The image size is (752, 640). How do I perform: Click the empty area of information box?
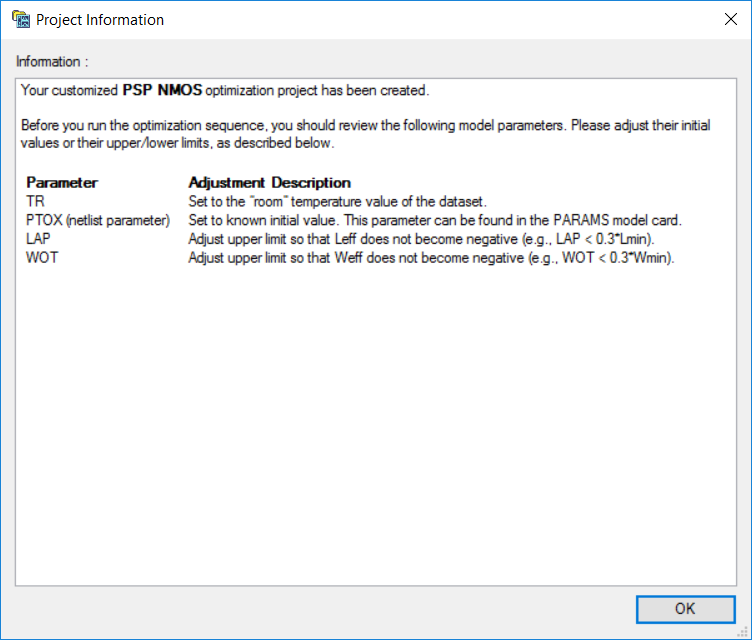376,422
